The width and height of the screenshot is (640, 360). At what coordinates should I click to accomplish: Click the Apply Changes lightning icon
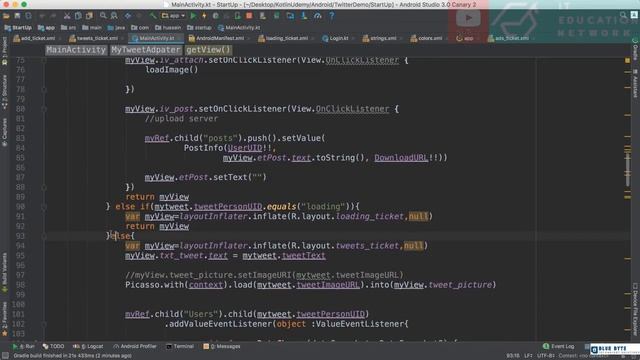click(204, 16)
